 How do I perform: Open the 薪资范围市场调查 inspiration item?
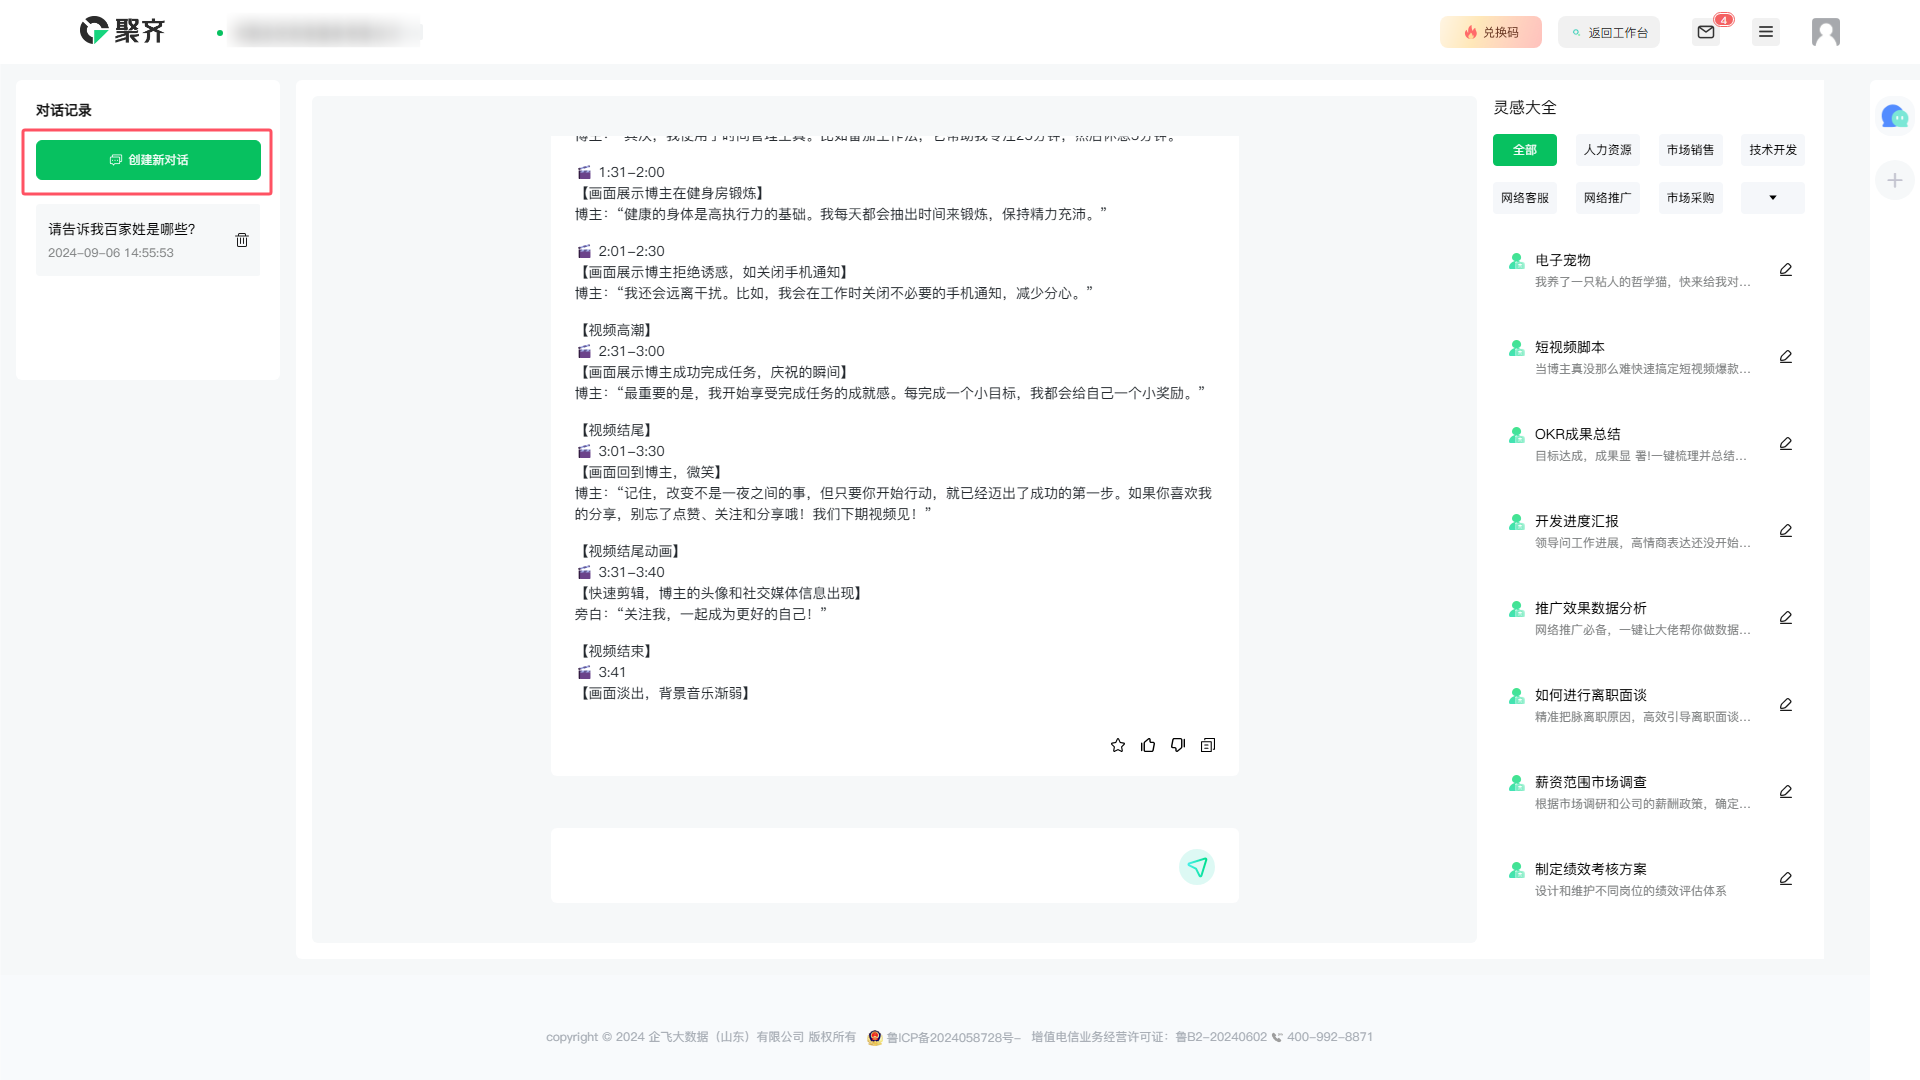pos(1650,792)
